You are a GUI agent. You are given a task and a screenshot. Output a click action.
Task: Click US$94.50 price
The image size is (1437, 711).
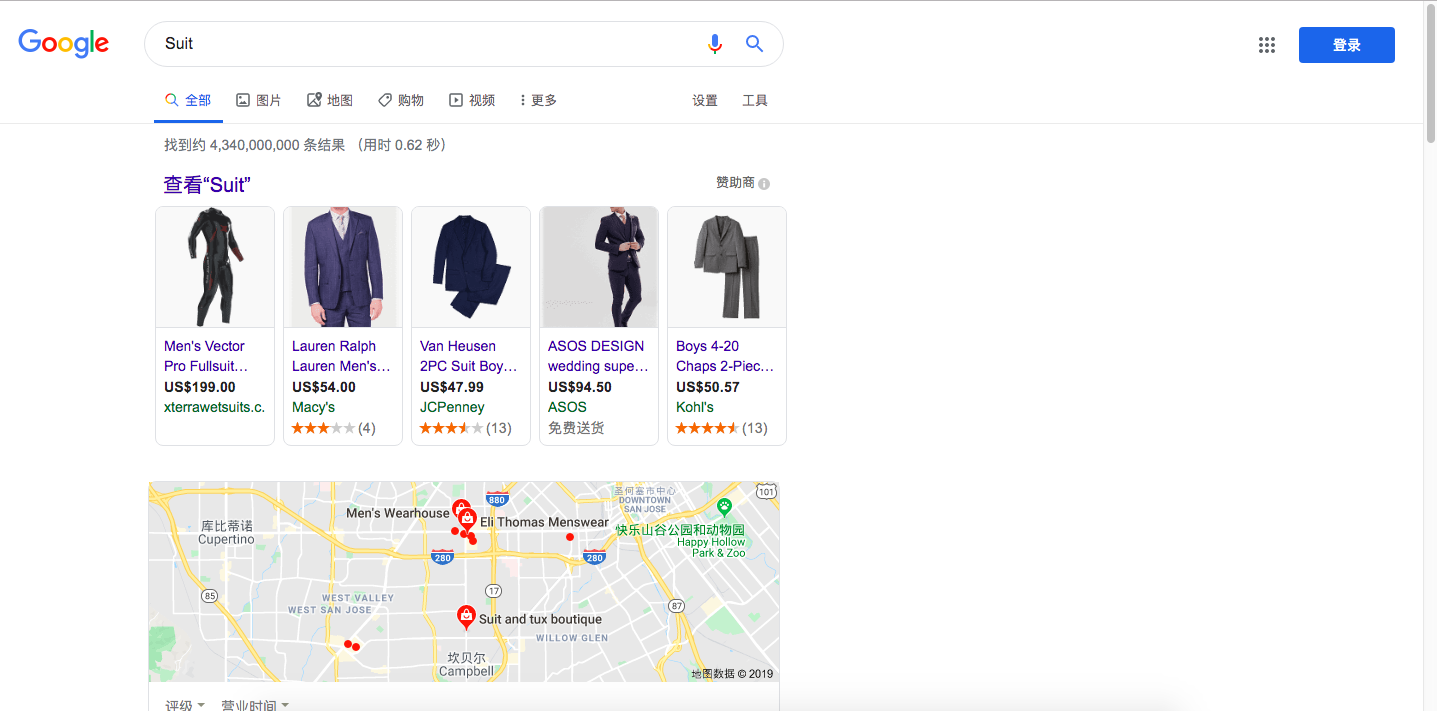point(580,387)
